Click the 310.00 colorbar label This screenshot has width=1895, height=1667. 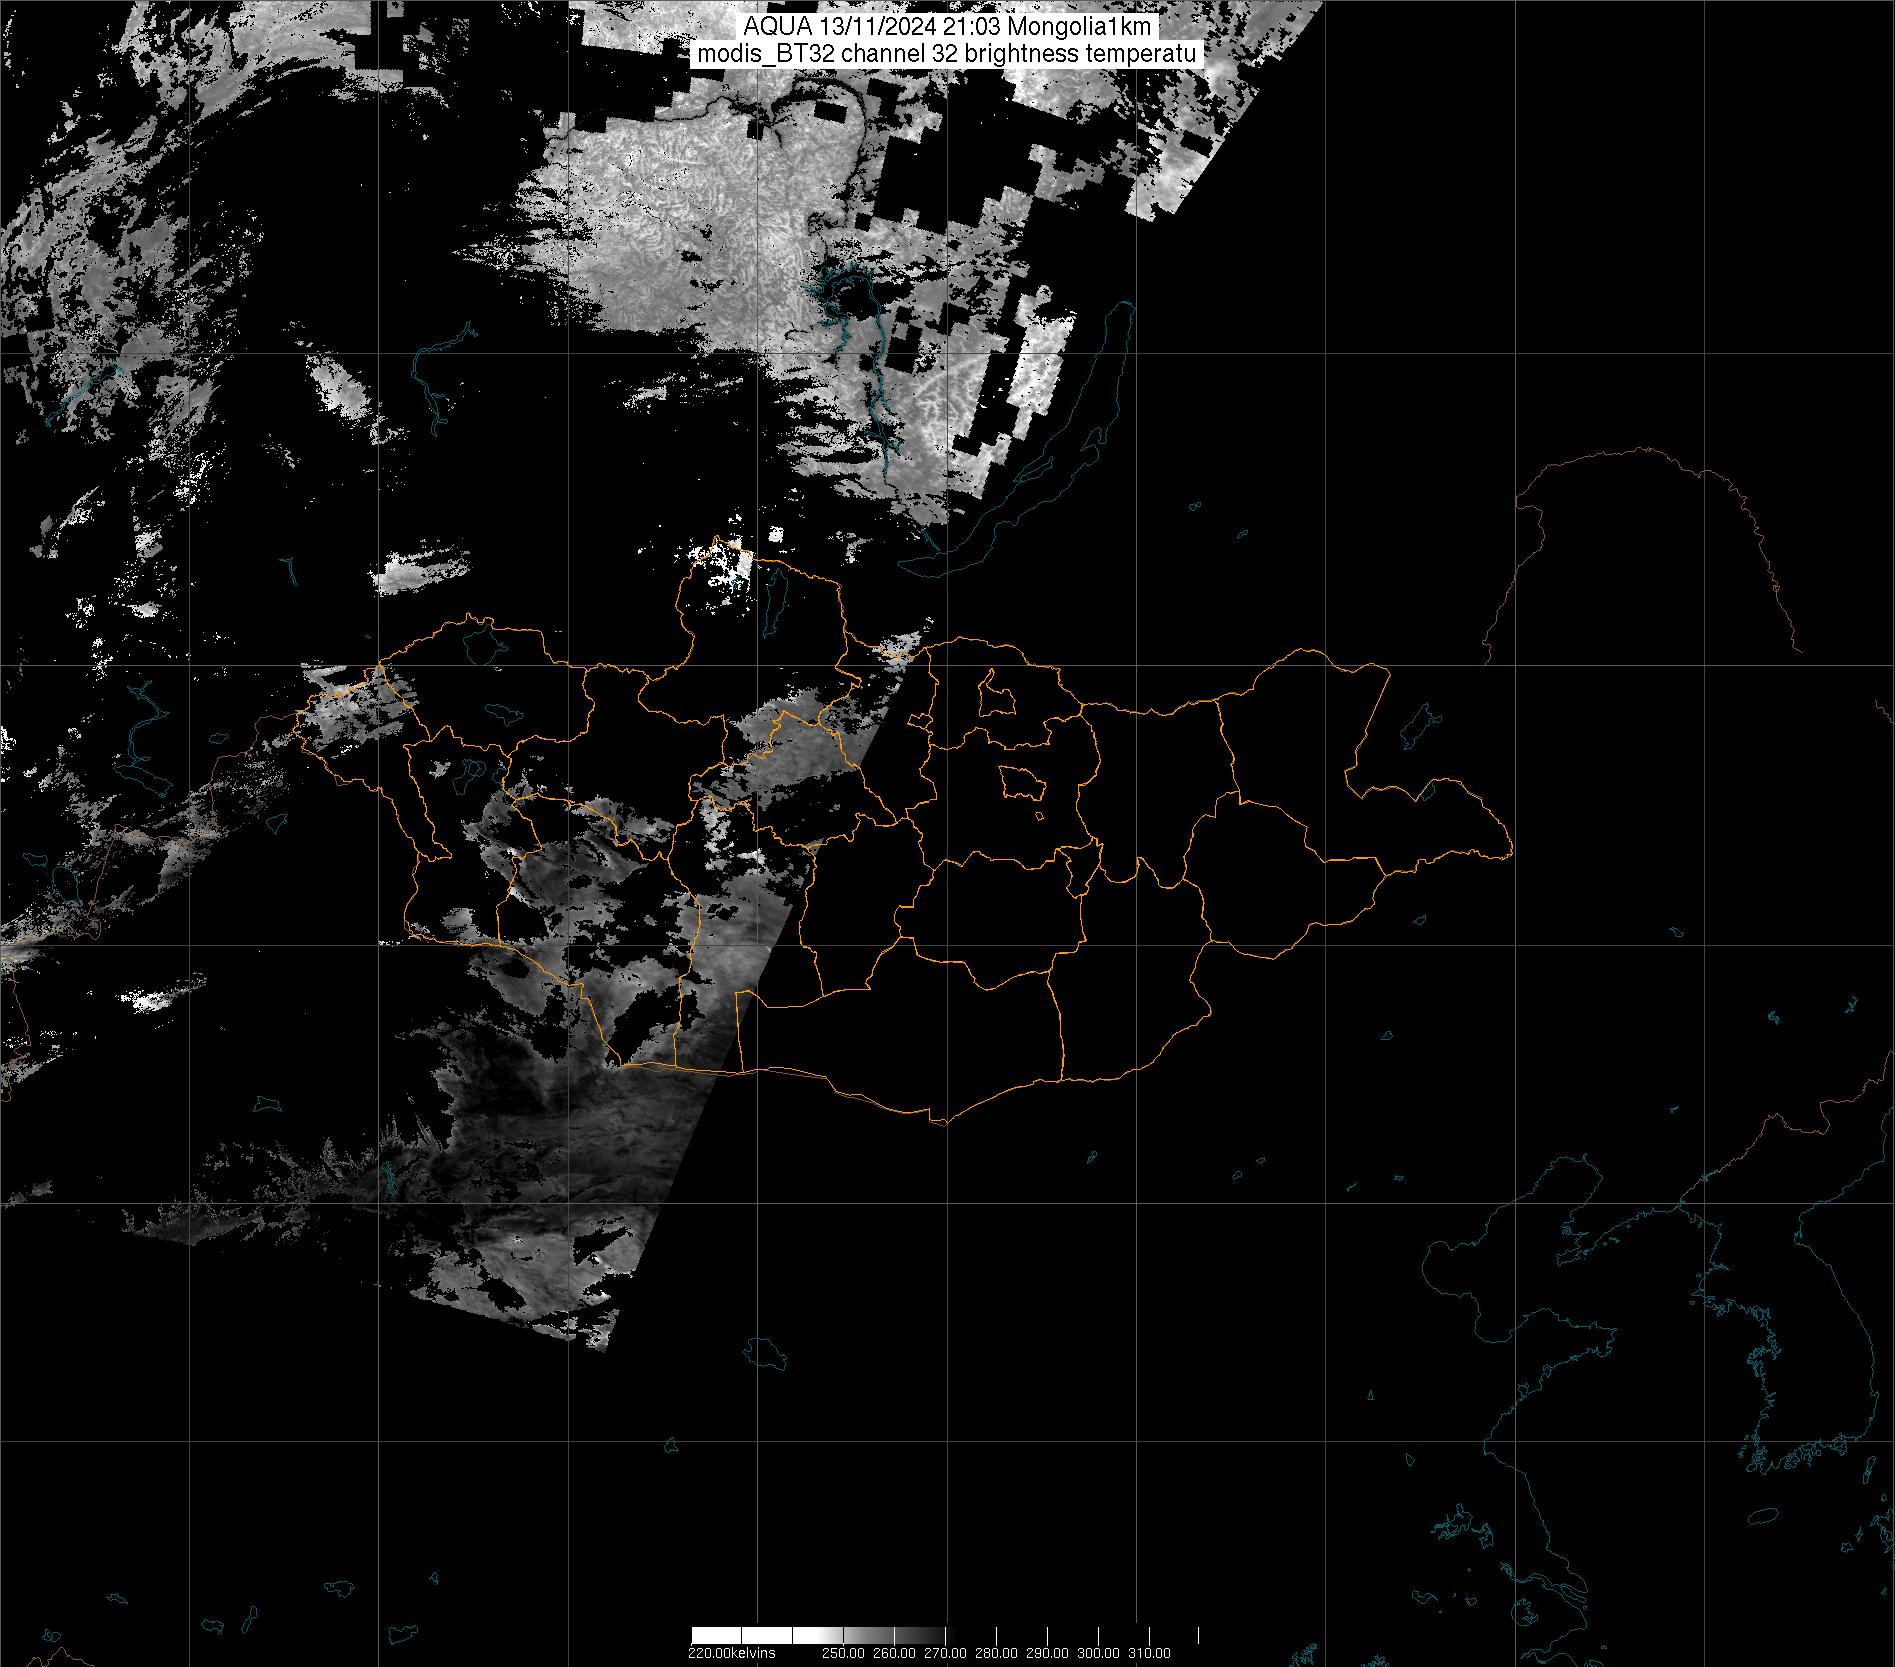pos(1150,1653)
